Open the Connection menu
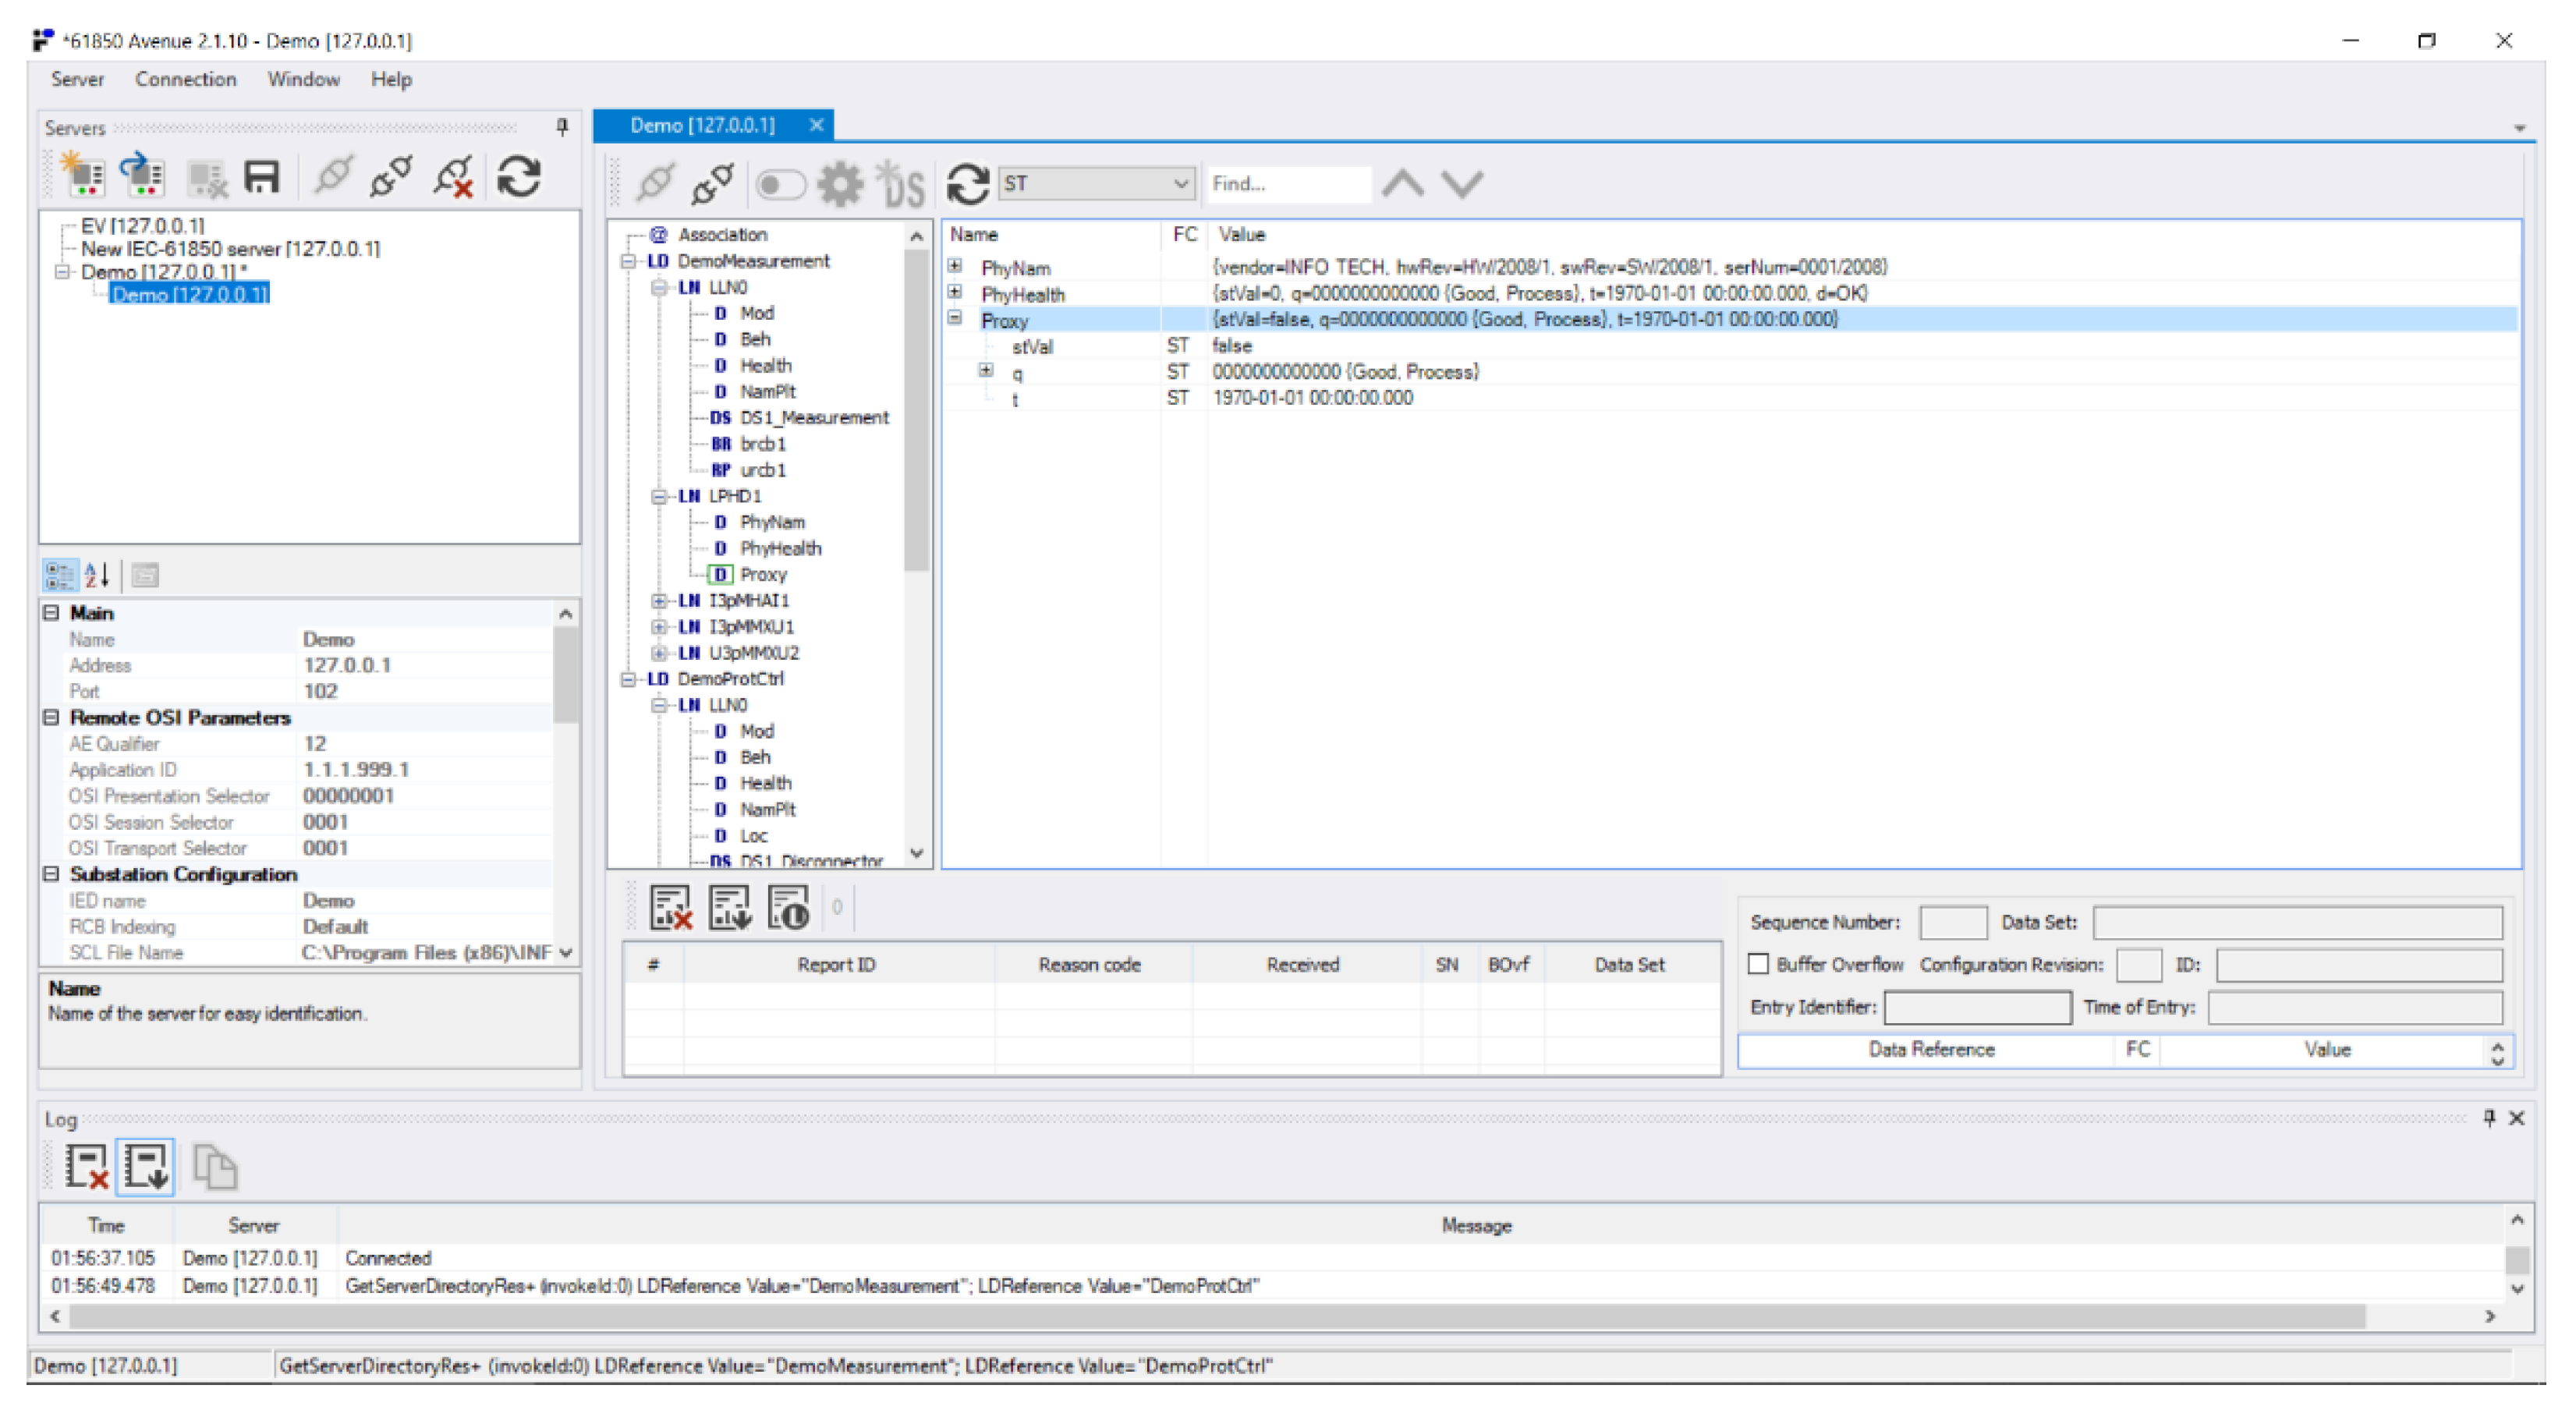Viewport: 2576px width, 1410px height. pos(186,79)
